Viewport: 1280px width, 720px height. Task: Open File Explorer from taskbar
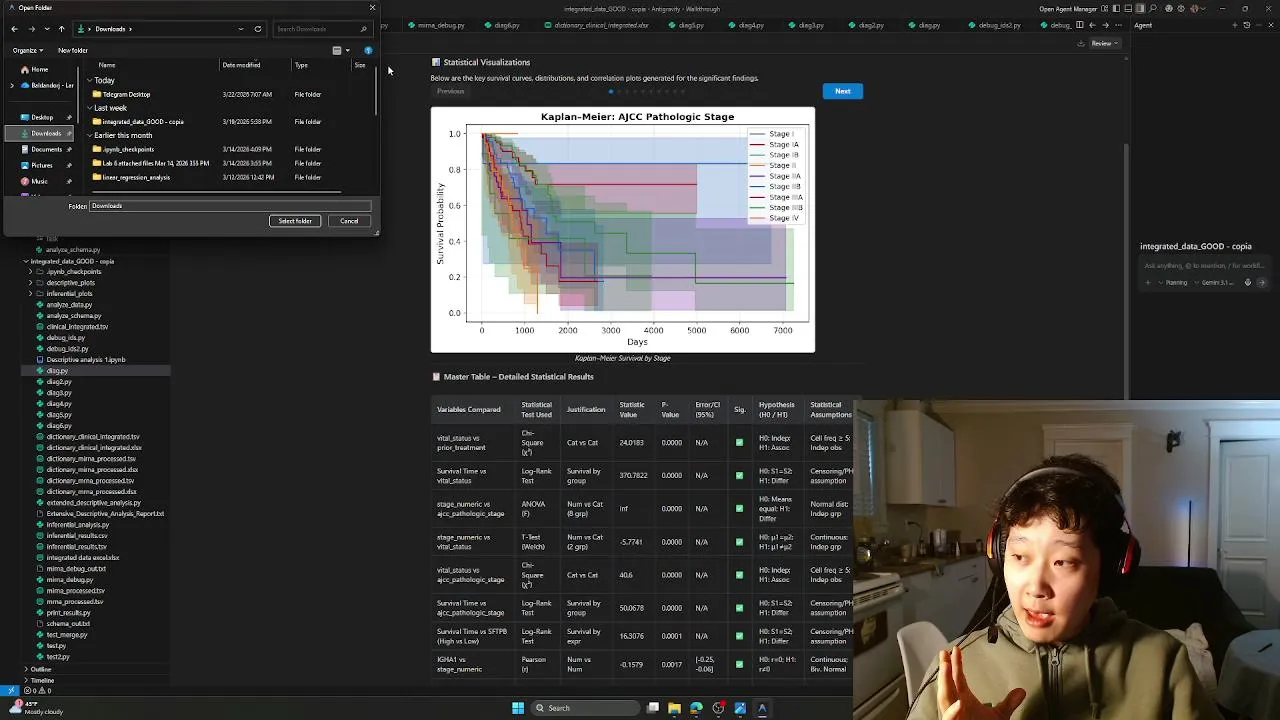[x=675, y=708]
